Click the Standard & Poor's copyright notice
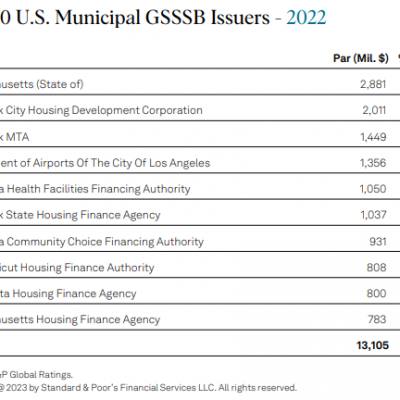 [x=148, y=388]
